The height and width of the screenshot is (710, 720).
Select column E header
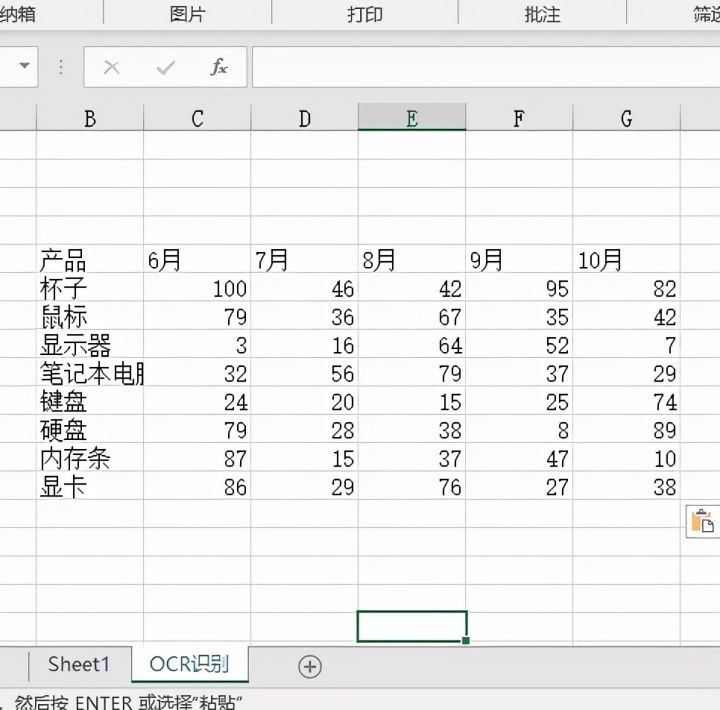412,117
